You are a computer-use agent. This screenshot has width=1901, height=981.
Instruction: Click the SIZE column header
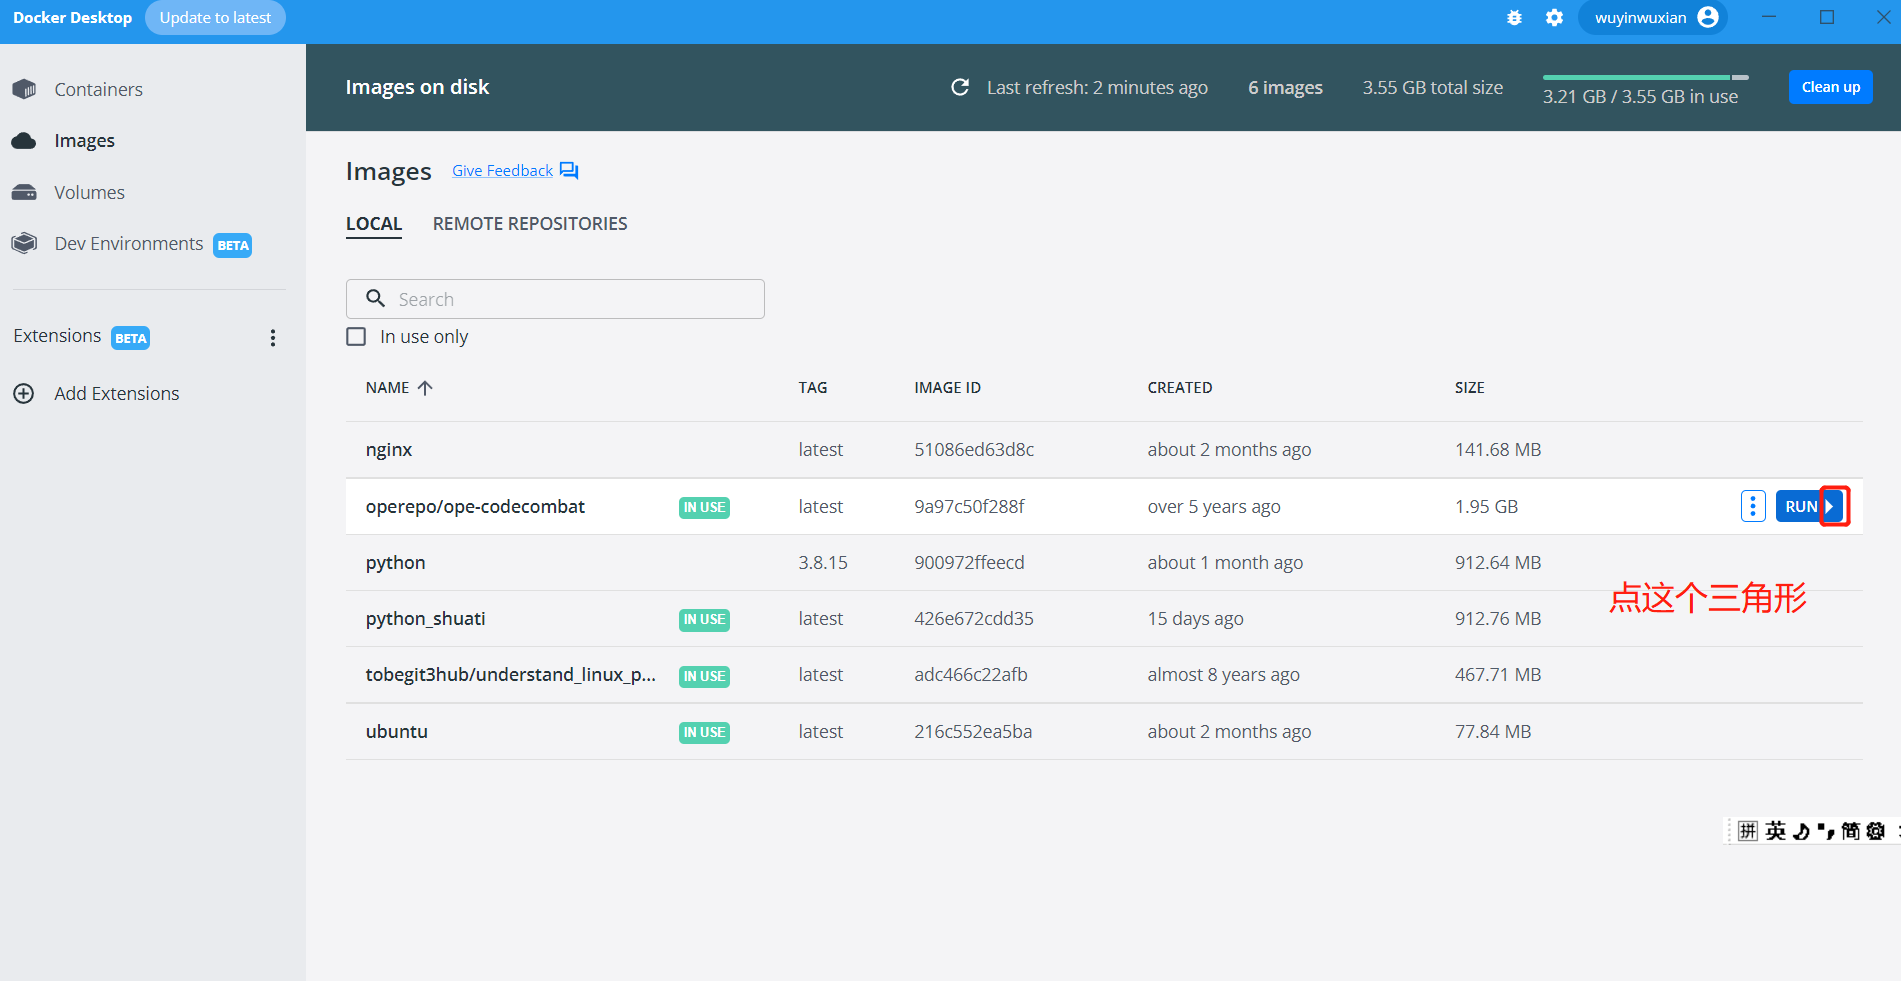click(1470, 388)
